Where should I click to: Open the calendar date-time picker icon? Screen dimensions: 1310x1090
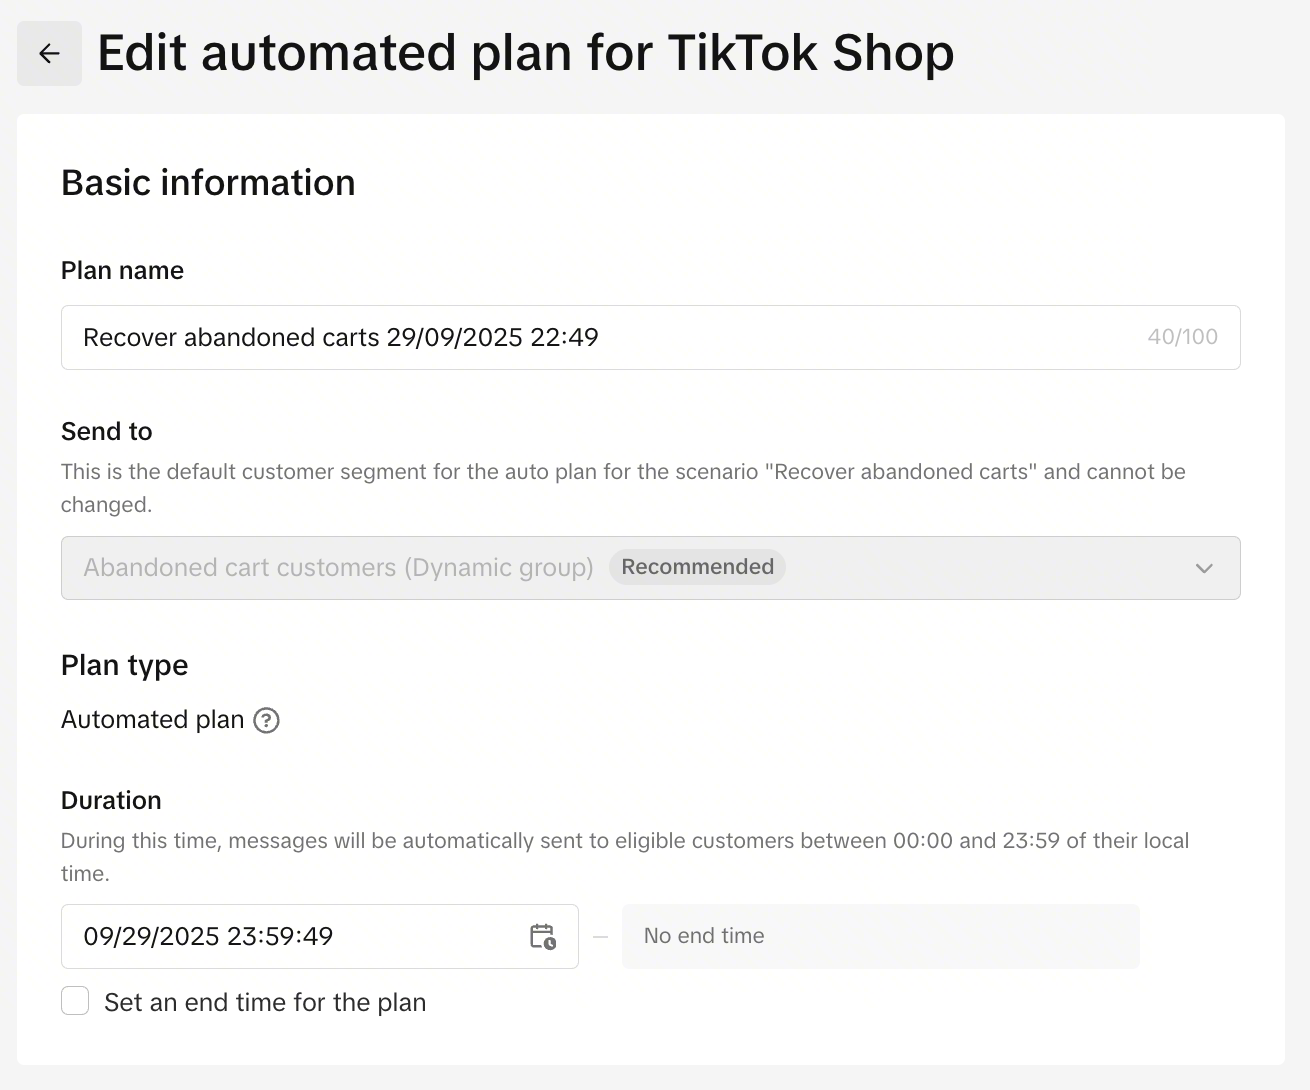pyautogui.click(x=542, y=937)
